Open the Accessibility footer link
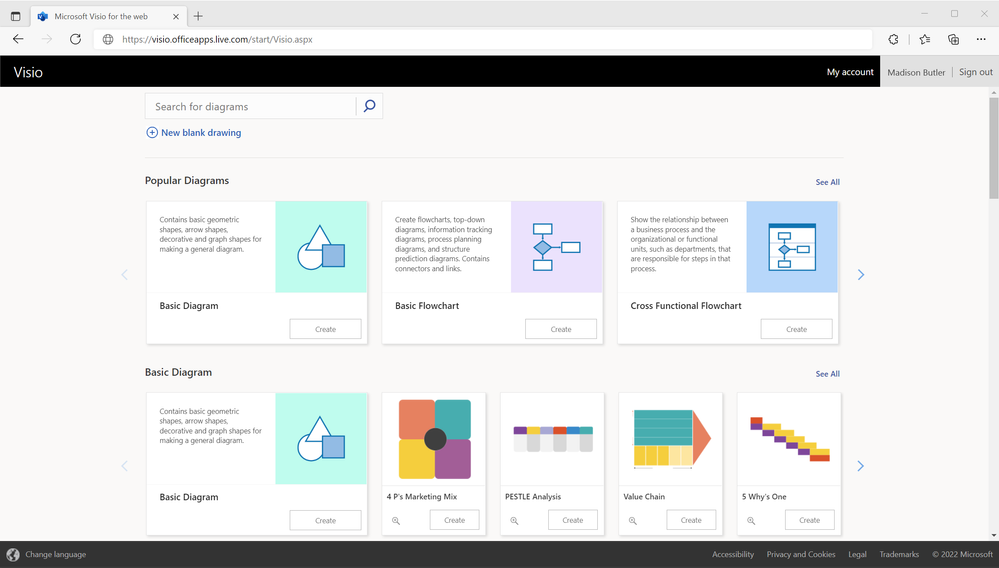Image resolution: width=999 pixels, height=568 pixels. (x=733, y=555)
